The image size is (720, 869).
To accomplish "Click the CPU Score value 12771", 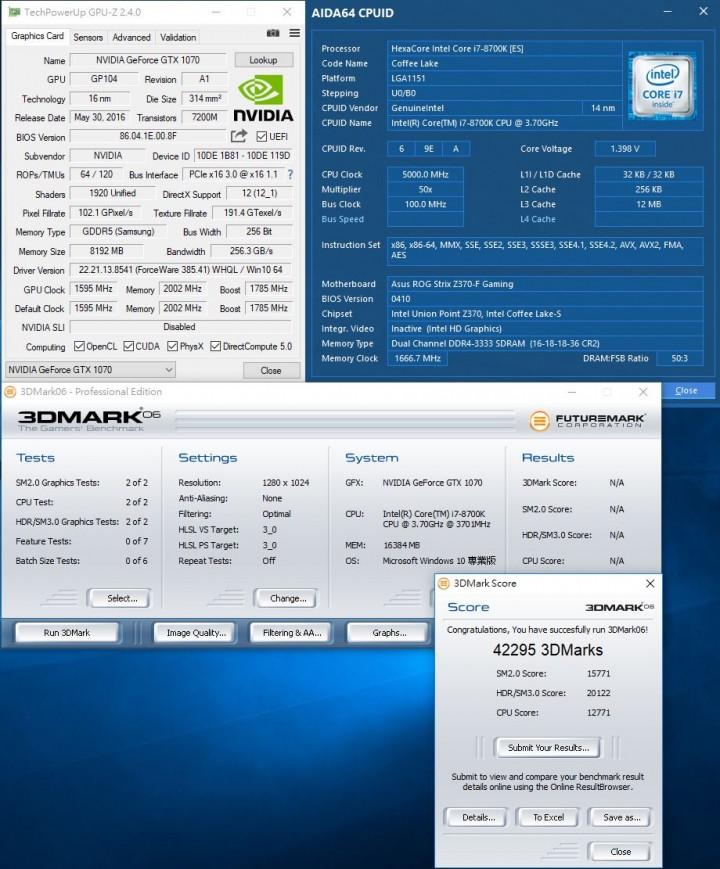I will (x=598, y=713).
